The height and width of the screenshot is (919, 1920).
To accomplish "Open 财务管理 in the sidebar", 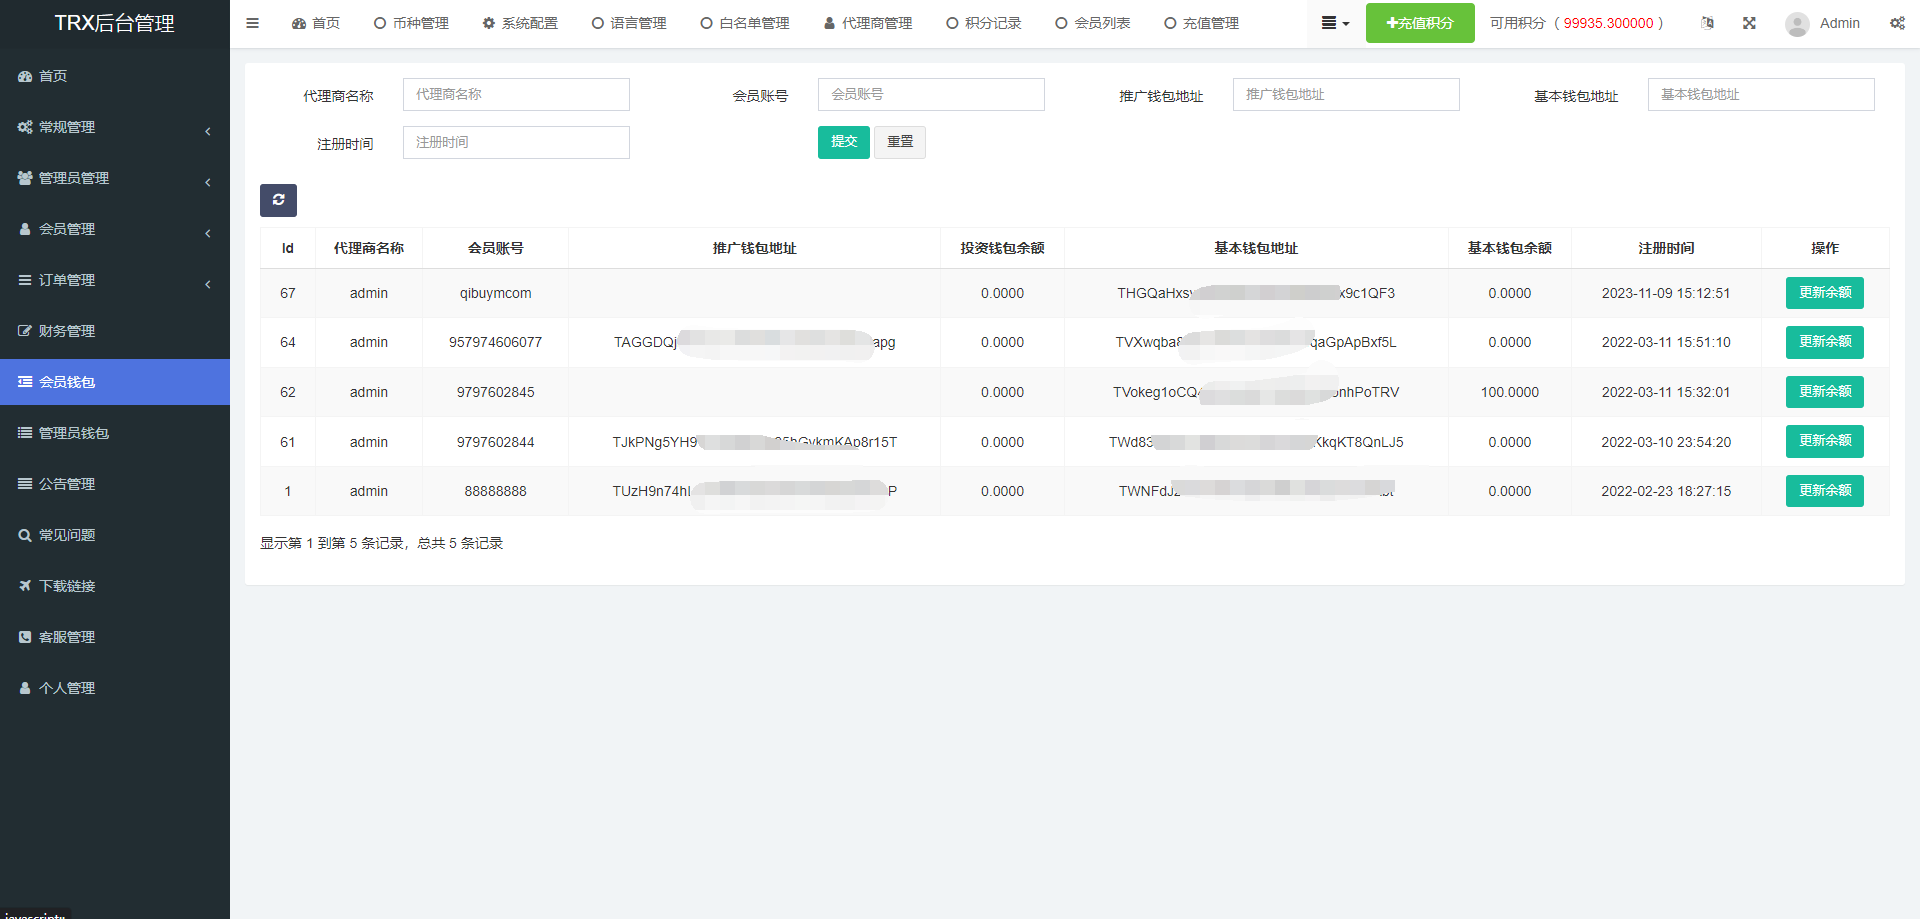I will coord(115,331).
